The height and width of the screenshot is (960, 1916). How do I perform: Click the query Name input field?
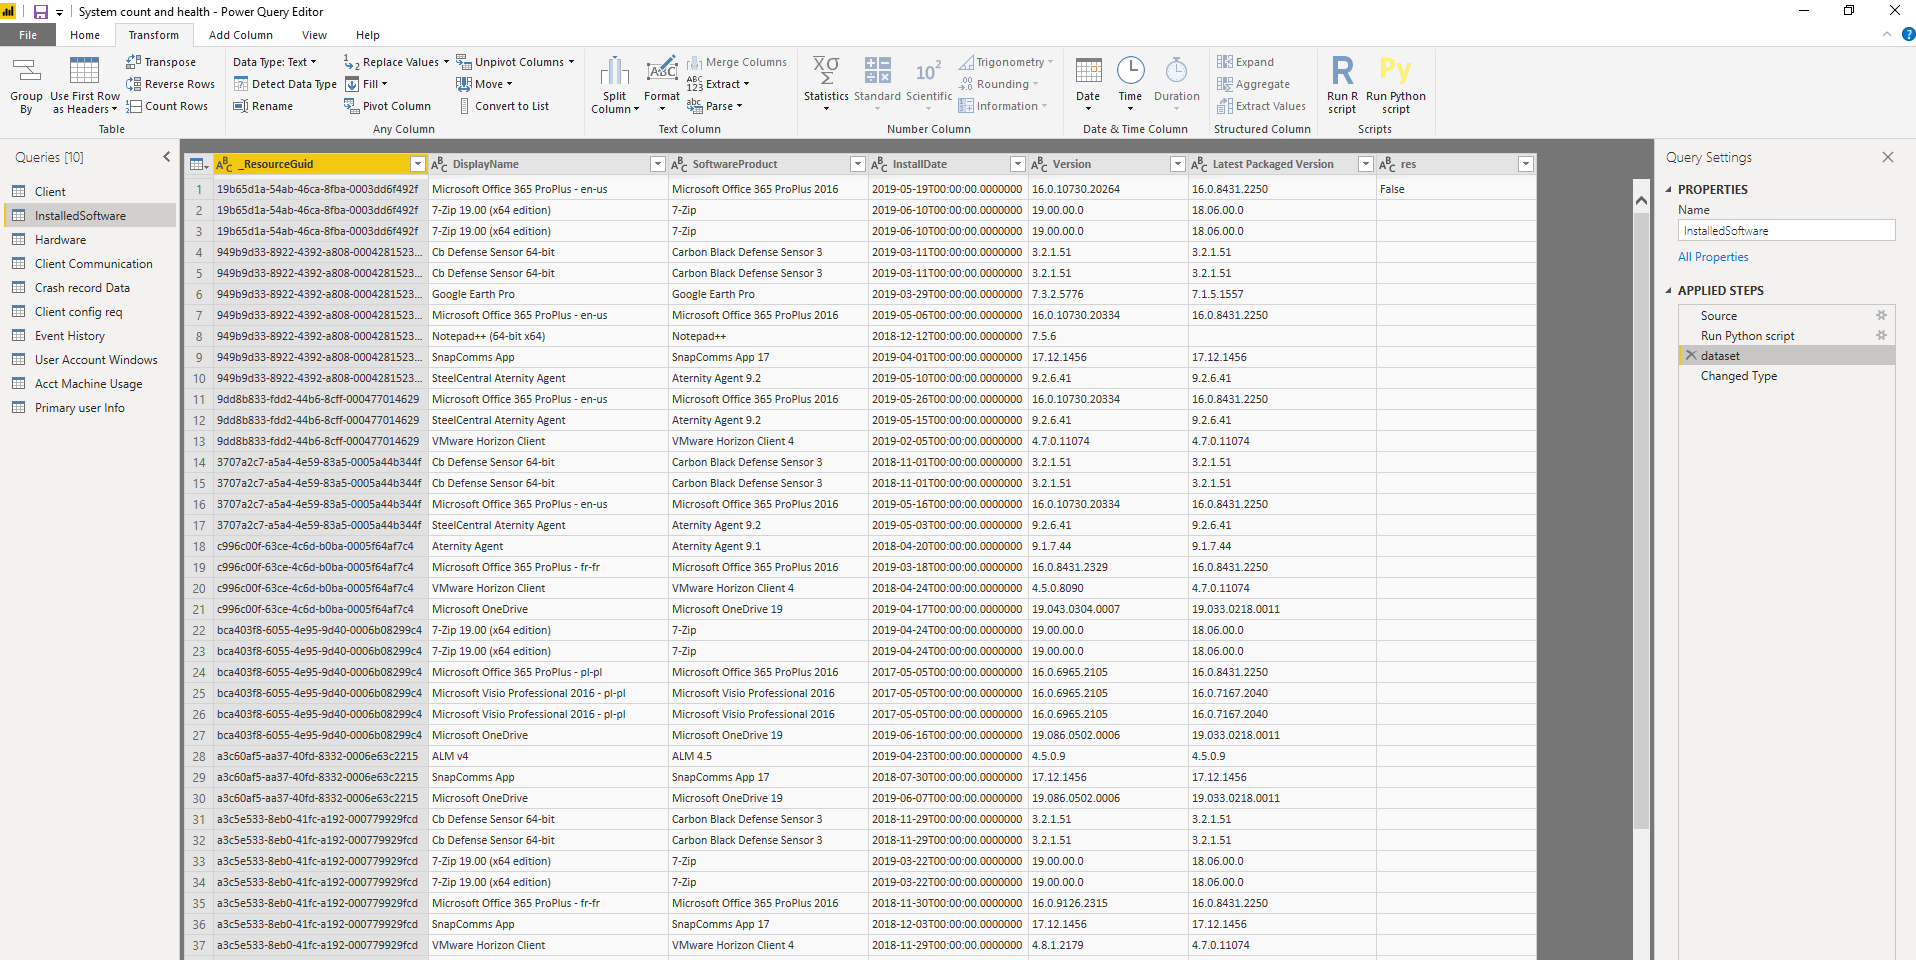pos(1786,231)
